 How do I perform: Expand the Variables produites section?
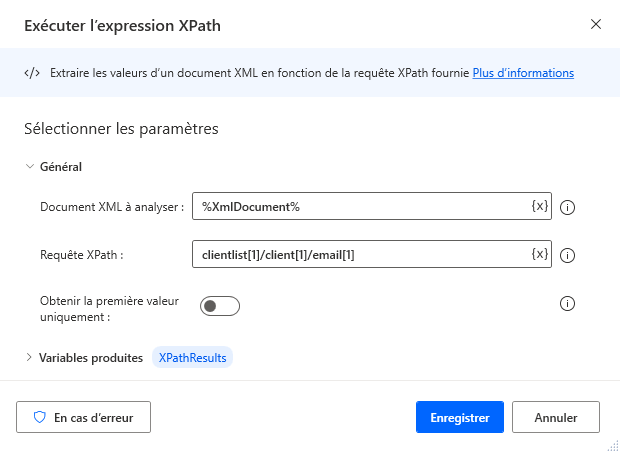coord(29,358)
